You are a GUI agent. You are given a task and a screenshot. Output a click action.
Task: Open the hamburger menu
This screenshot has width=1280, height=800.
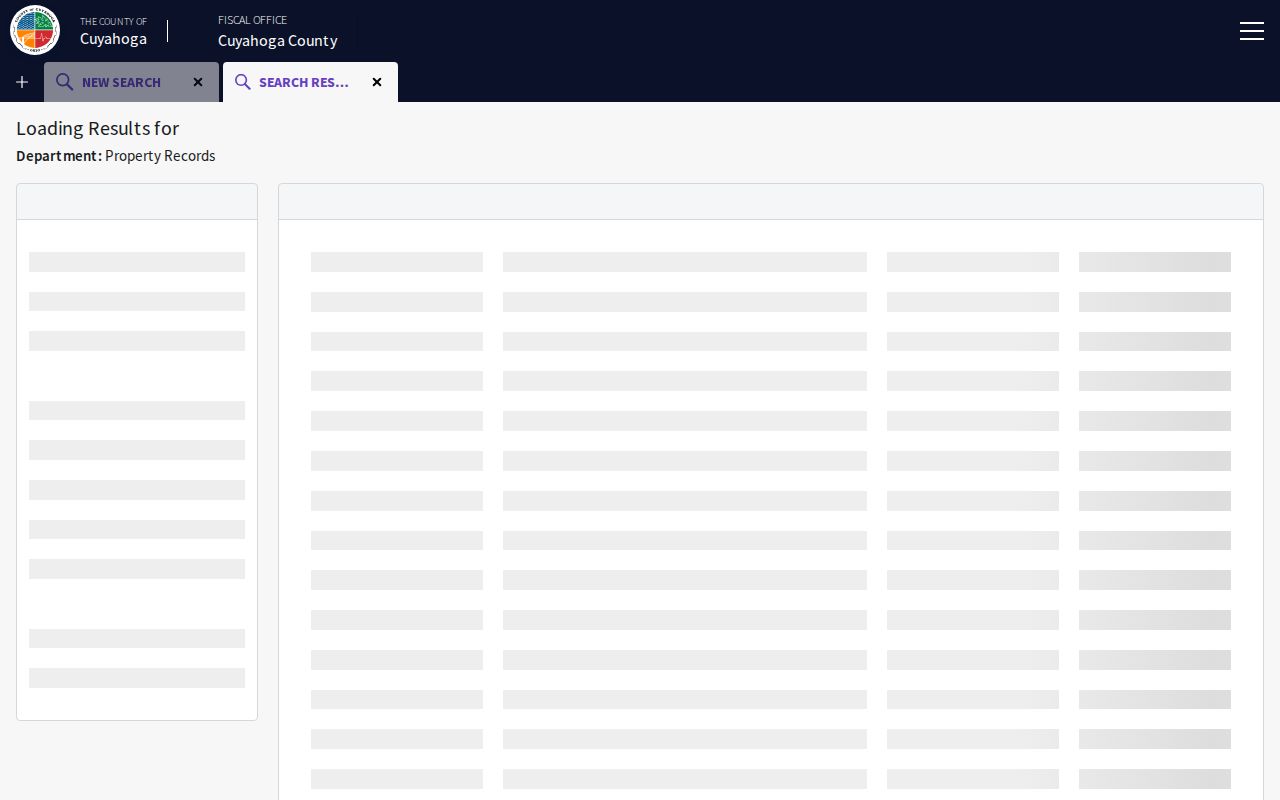click(1252, 31)
